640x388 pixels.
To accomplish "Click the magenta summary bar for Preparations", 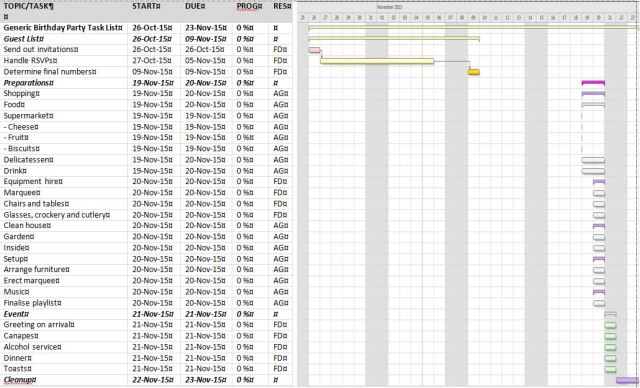I will (593, 83).
